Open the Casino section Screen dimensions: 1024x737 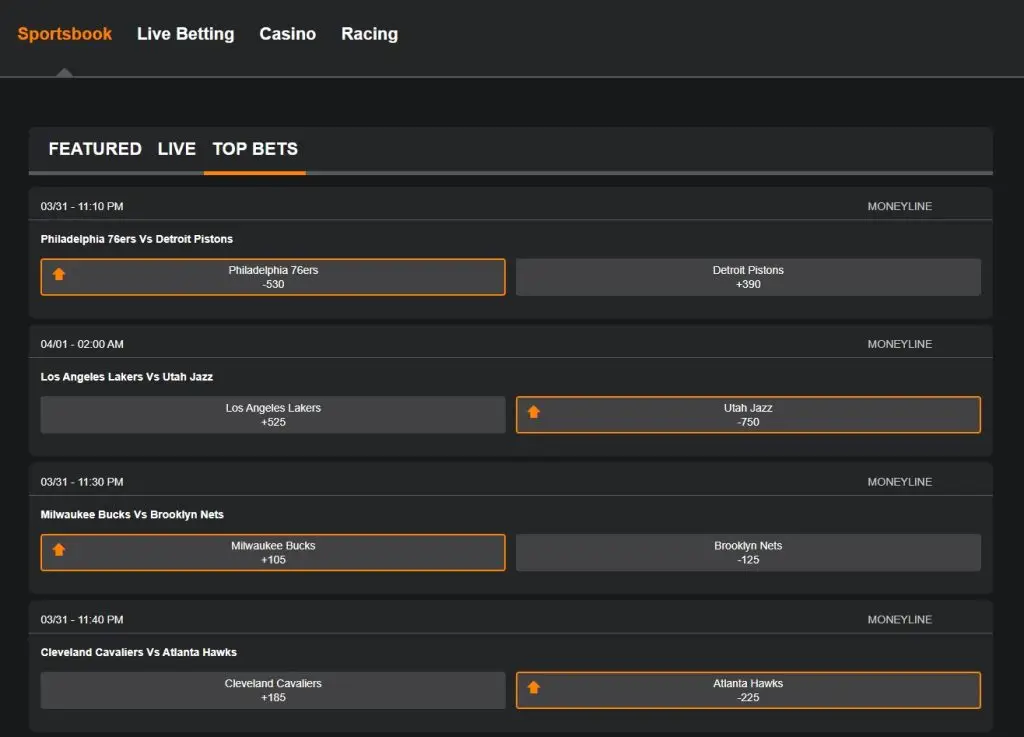[x=287, y=34]
